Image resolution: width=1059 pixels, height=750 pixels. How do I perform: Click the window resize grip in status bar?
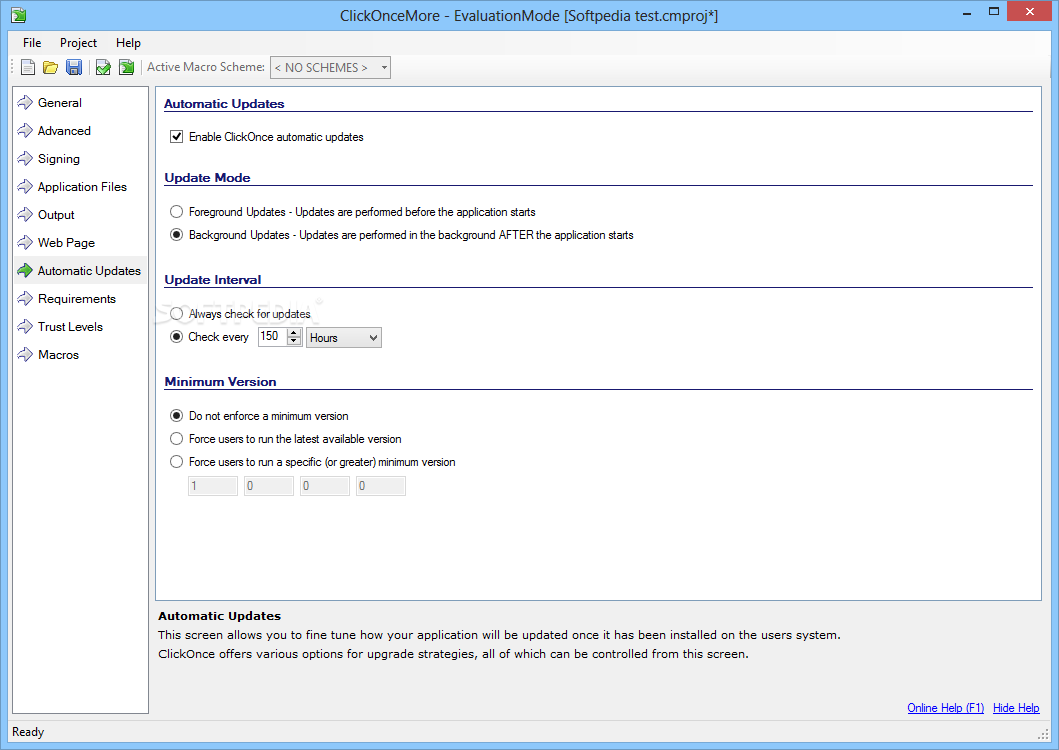tap(1043, 734)
